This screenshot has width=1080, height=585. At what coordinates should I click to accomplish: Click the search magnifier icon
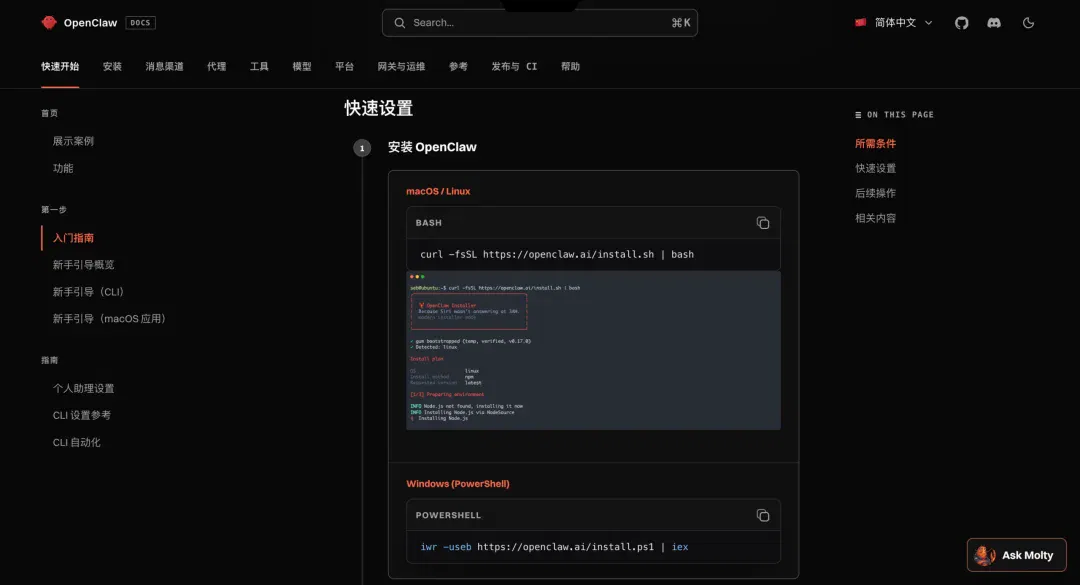click(x=399, y=23)
